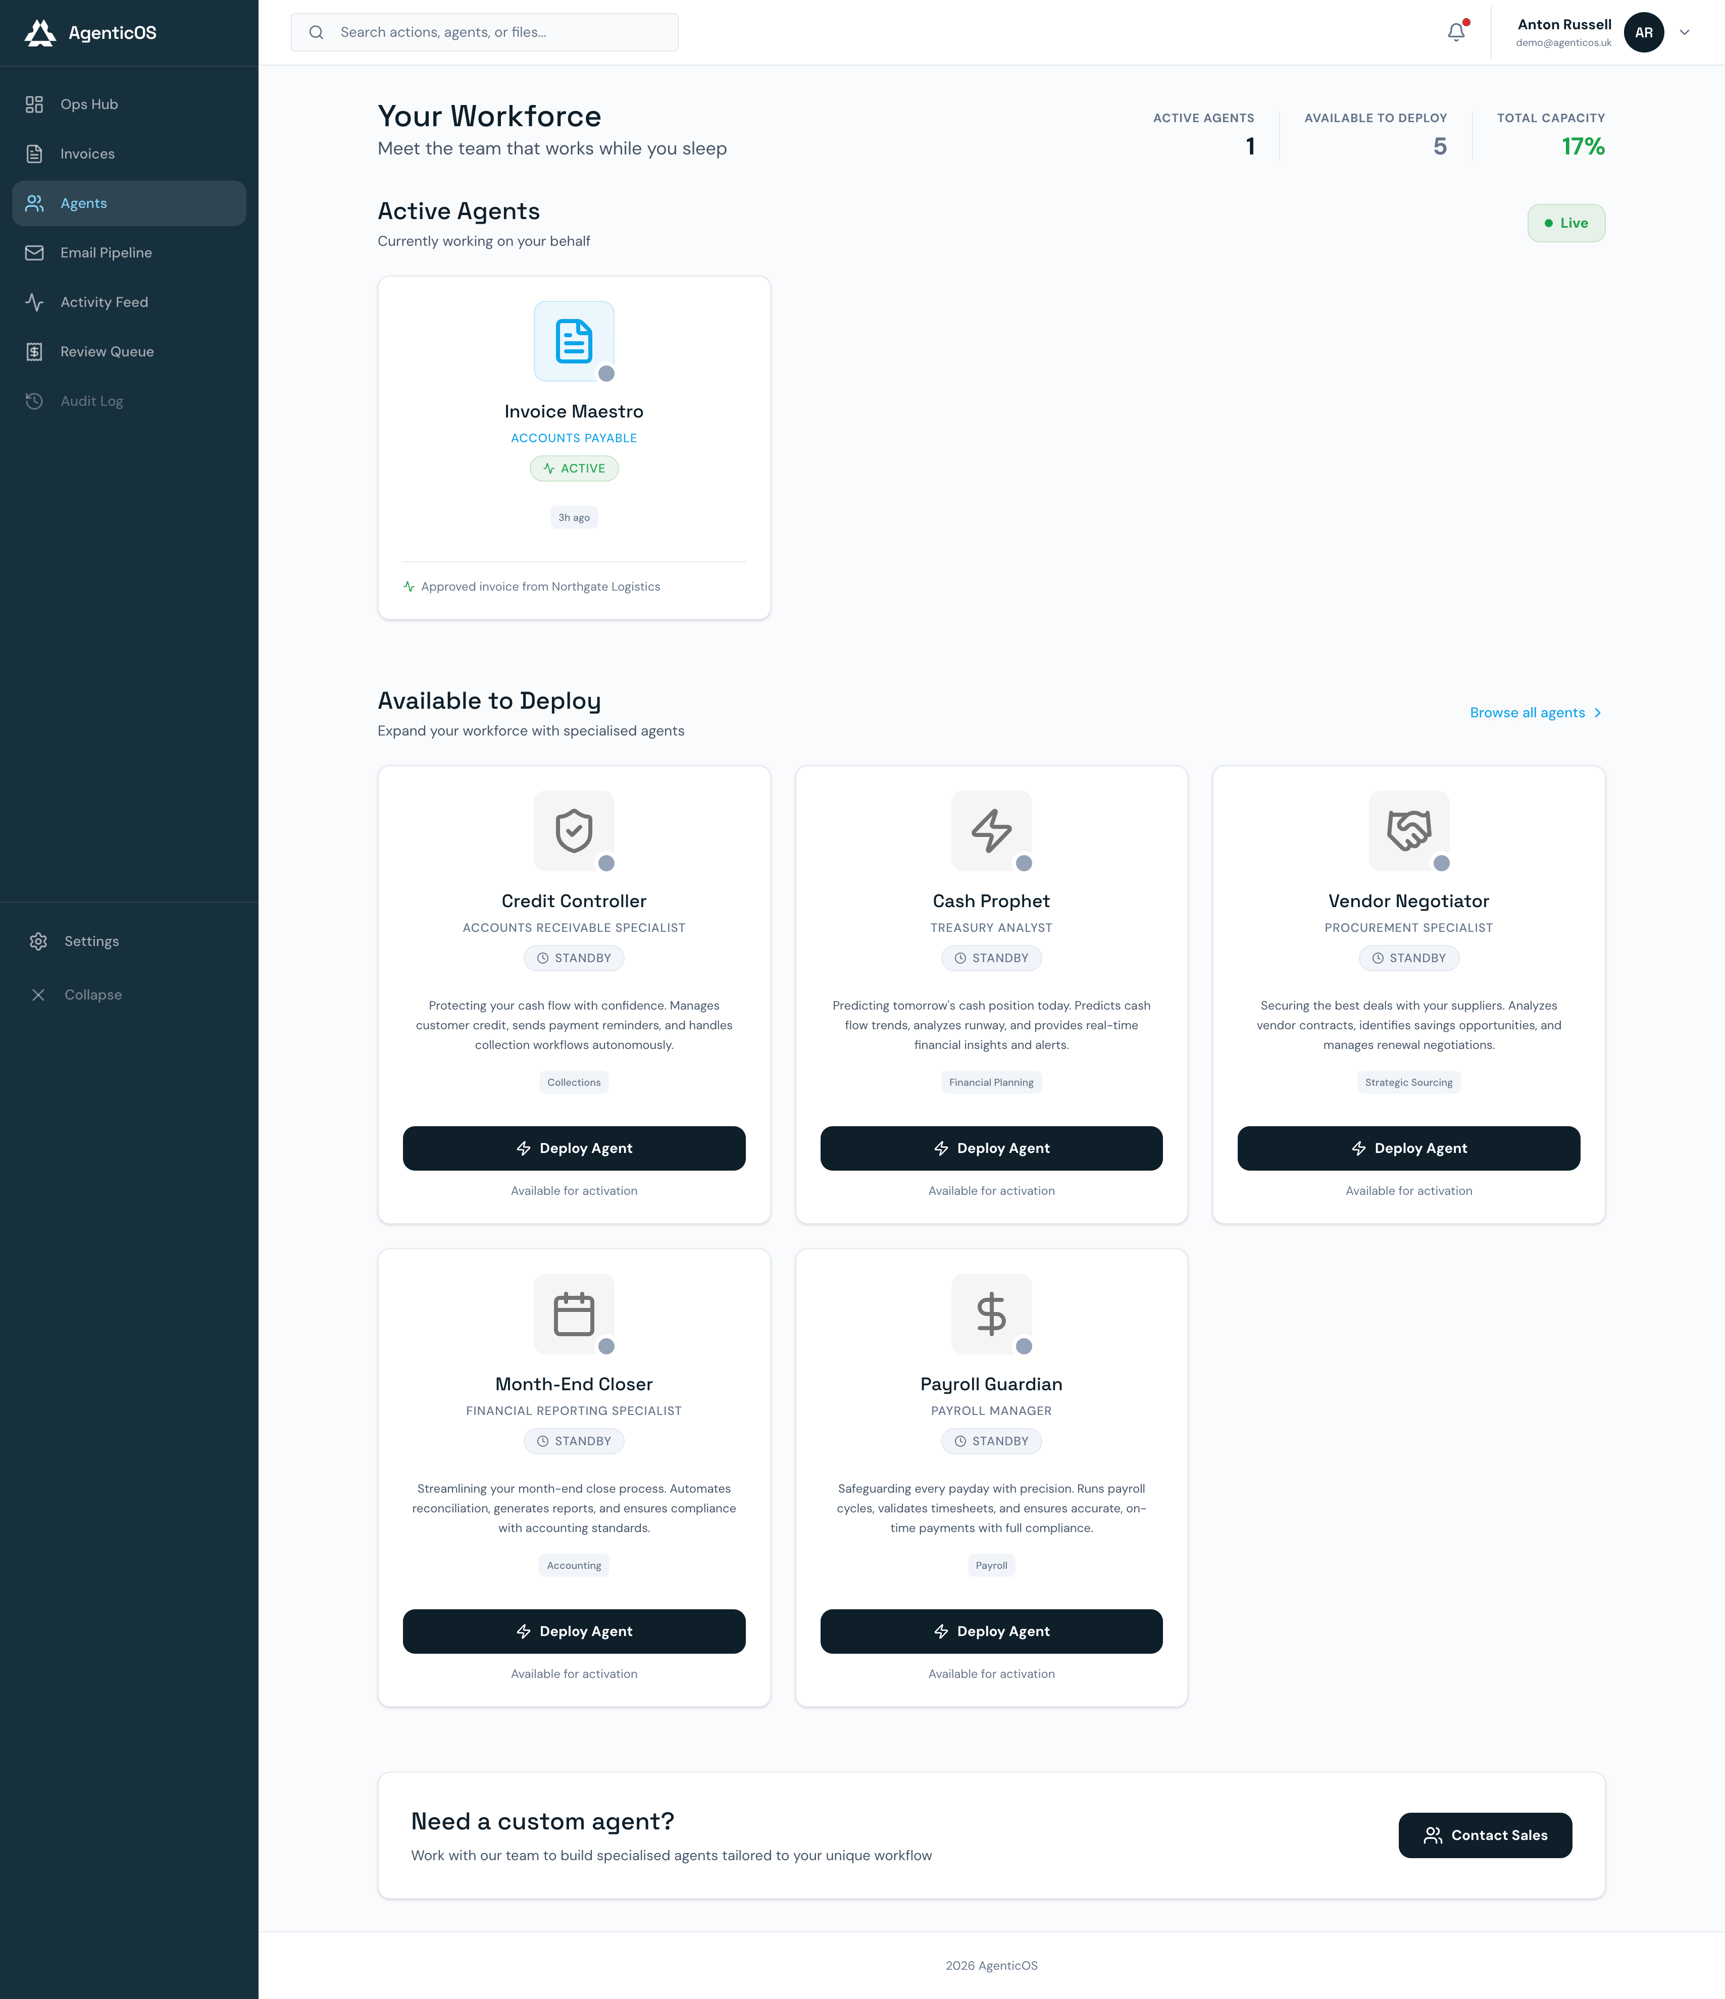This screenshot has width=1725, height=1999.
Task: Click the Invoice Maestro agent name
Action: point(574,412)
